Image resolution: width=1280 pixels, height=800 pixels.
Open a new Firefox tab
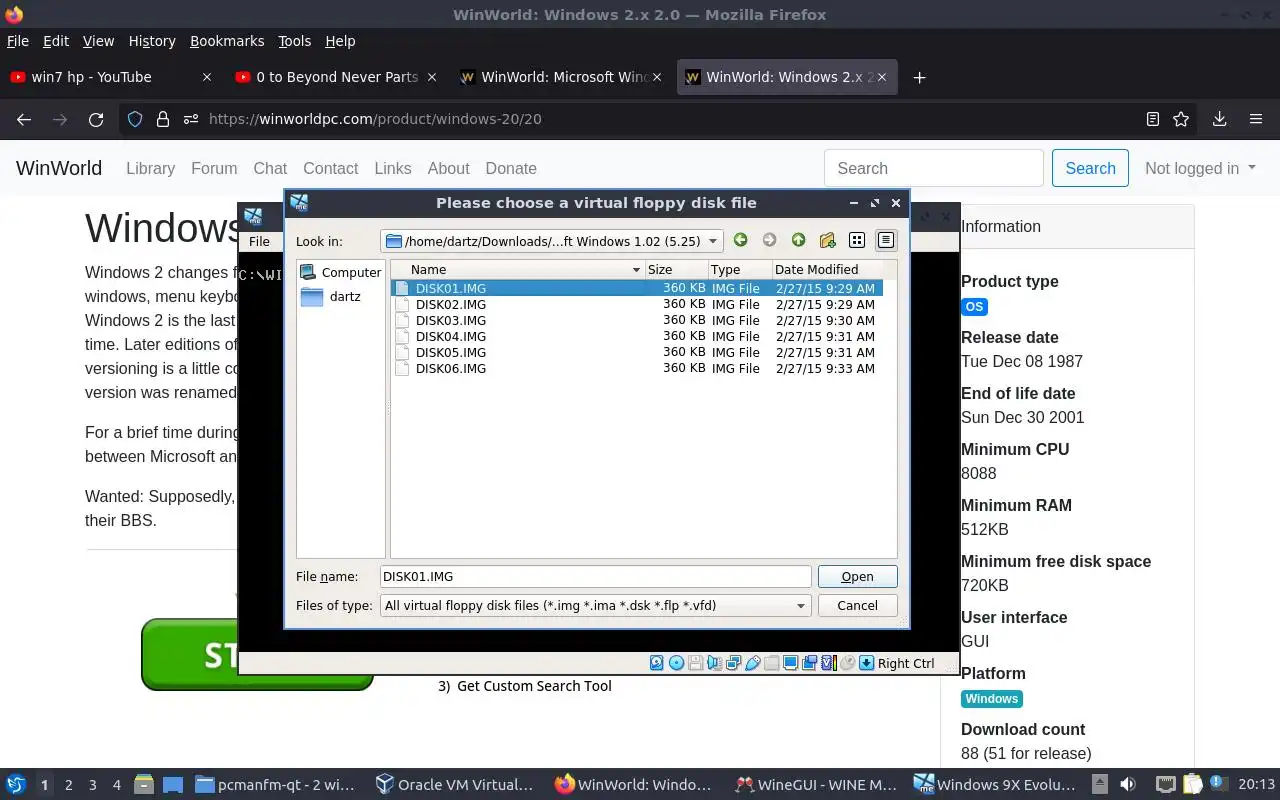pos(919,77)
